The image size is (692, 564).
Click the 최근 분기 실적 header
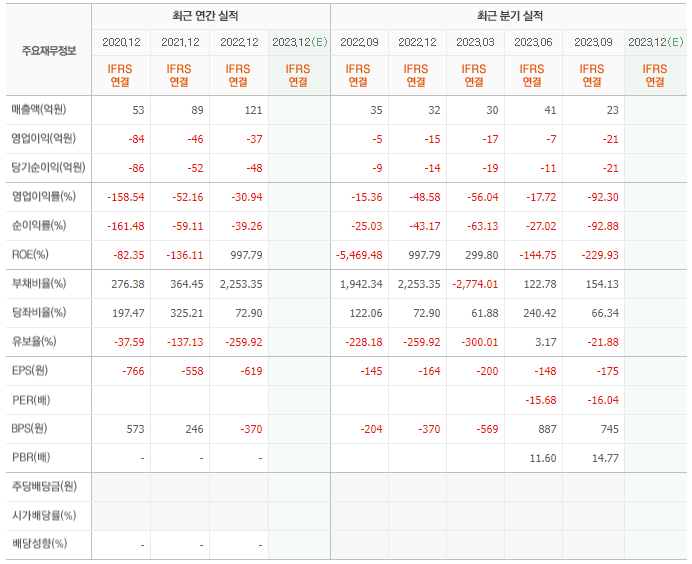point(510,16)
